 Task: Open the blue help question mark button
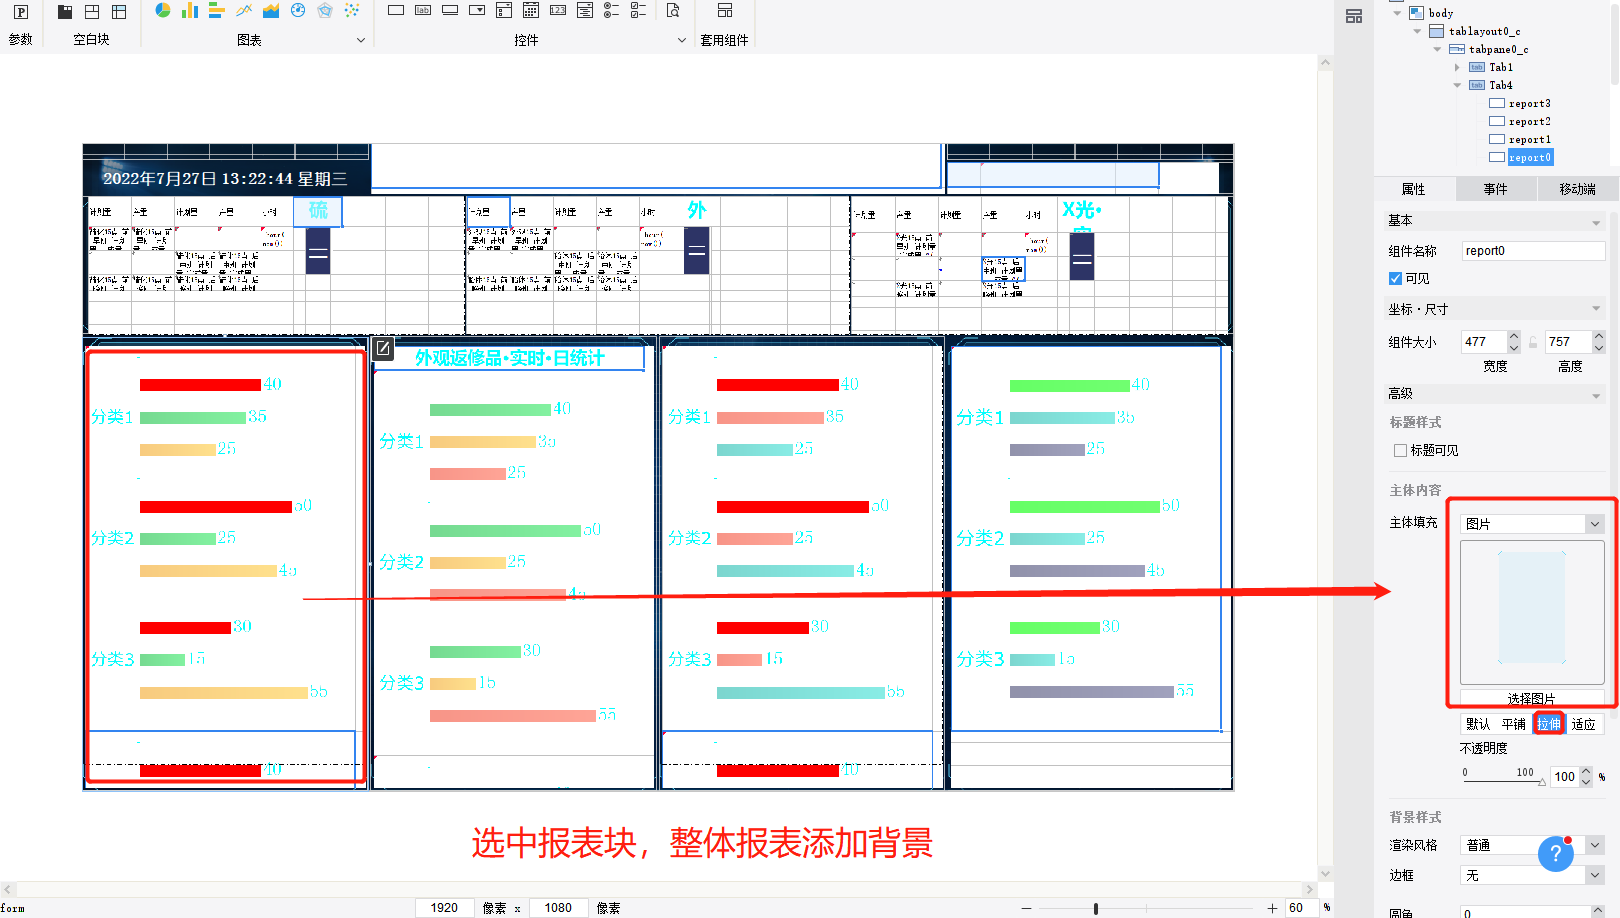coord(1555,853)
